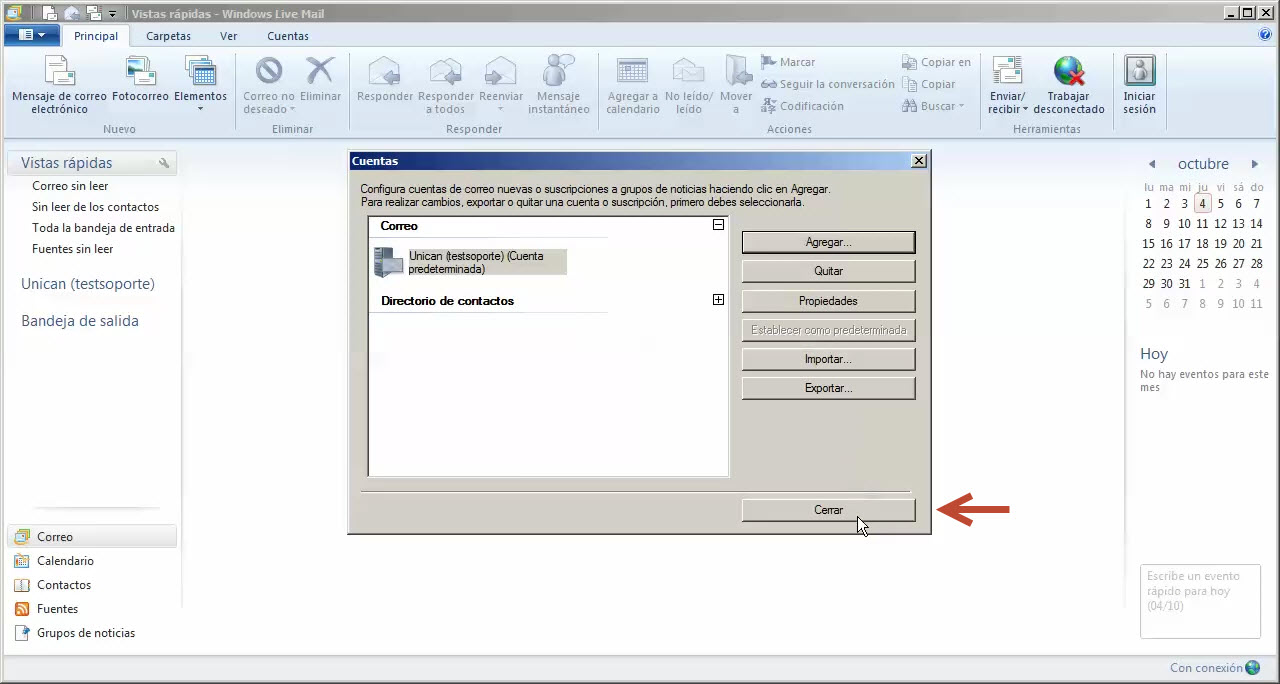Viewport: 1280px width, 684px height.
Task: Click the Importar... button
Action: click(828, 359)
